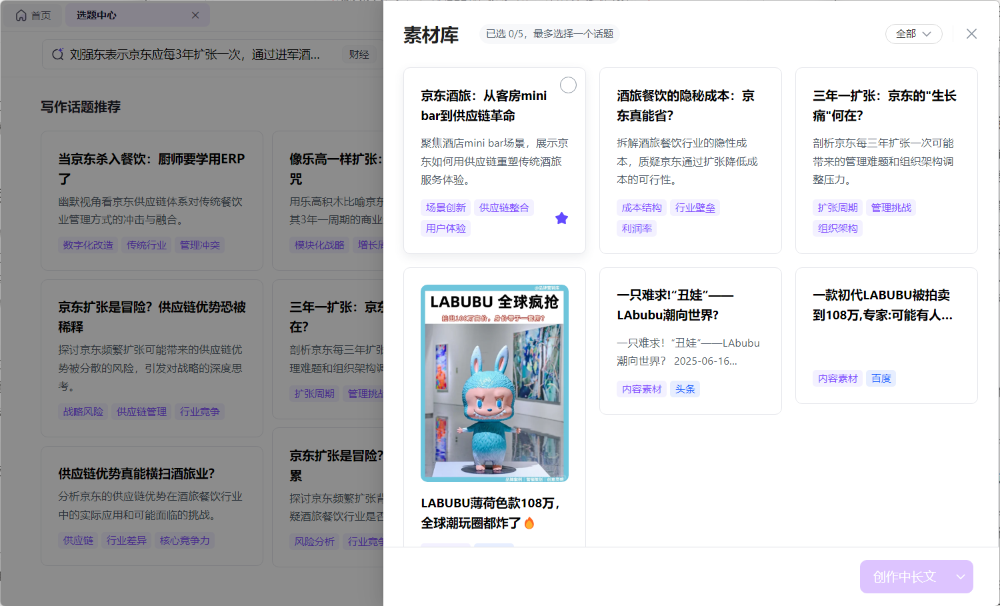Click the 传统行业 tag in background
The height and width of the screenshot is (606, 1000).
click(x=146, y=245)
